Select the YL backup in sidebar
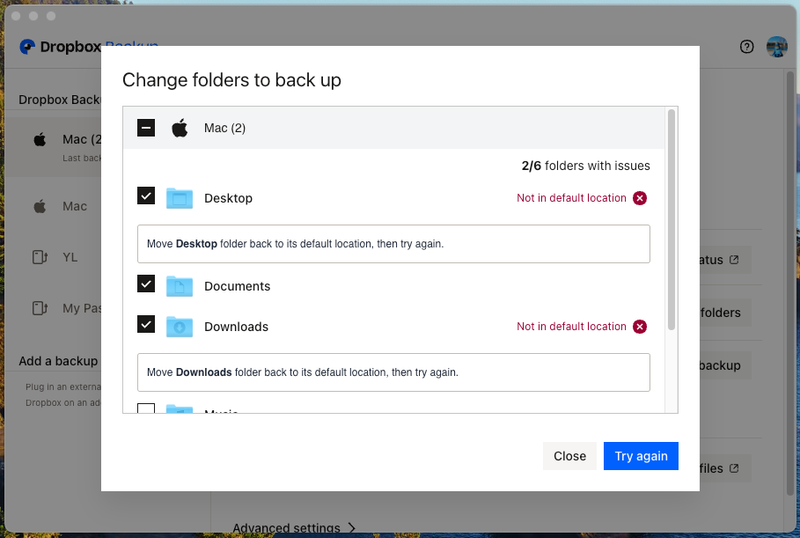The width and height of the screenshot is (800, 538). 69,257
